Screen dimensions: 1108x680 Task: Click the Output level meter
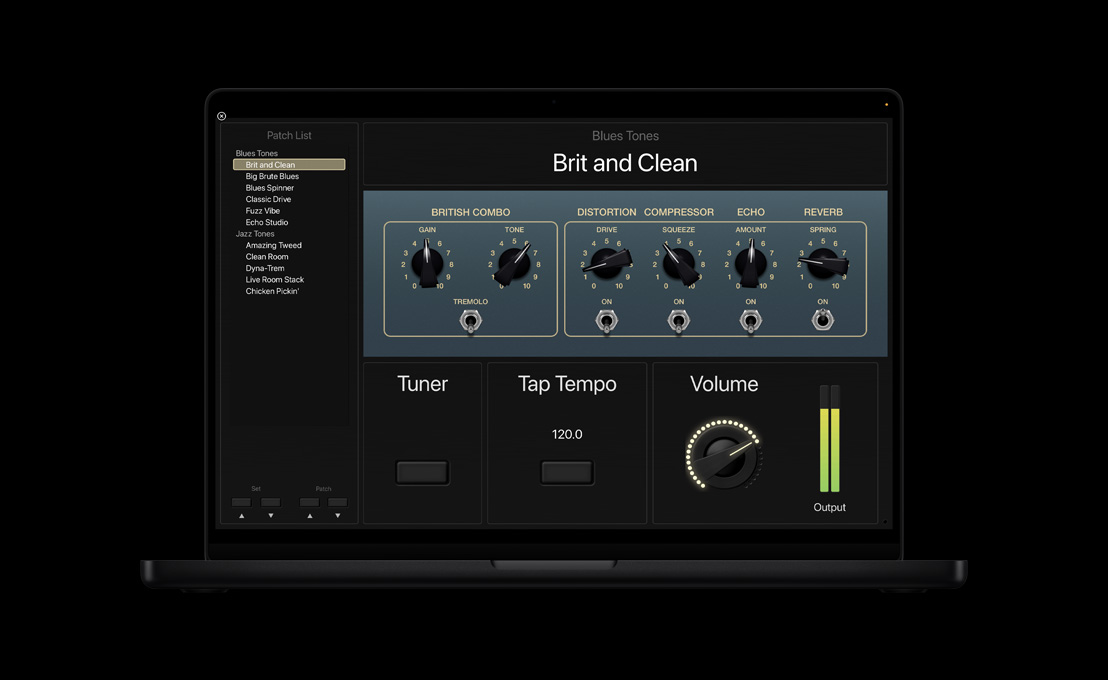point(830,440)
